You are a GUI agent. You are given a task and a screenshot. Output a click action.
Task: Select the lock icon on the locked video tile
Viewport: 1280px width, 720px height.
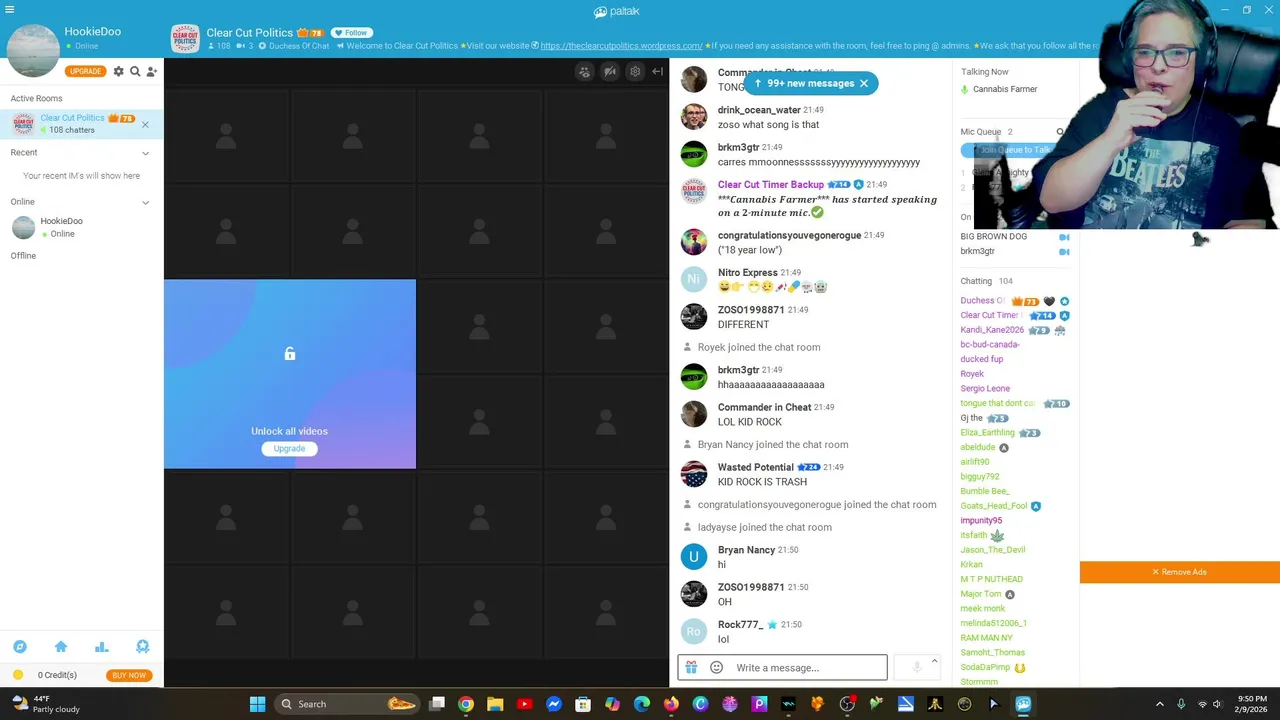point(289,354)
